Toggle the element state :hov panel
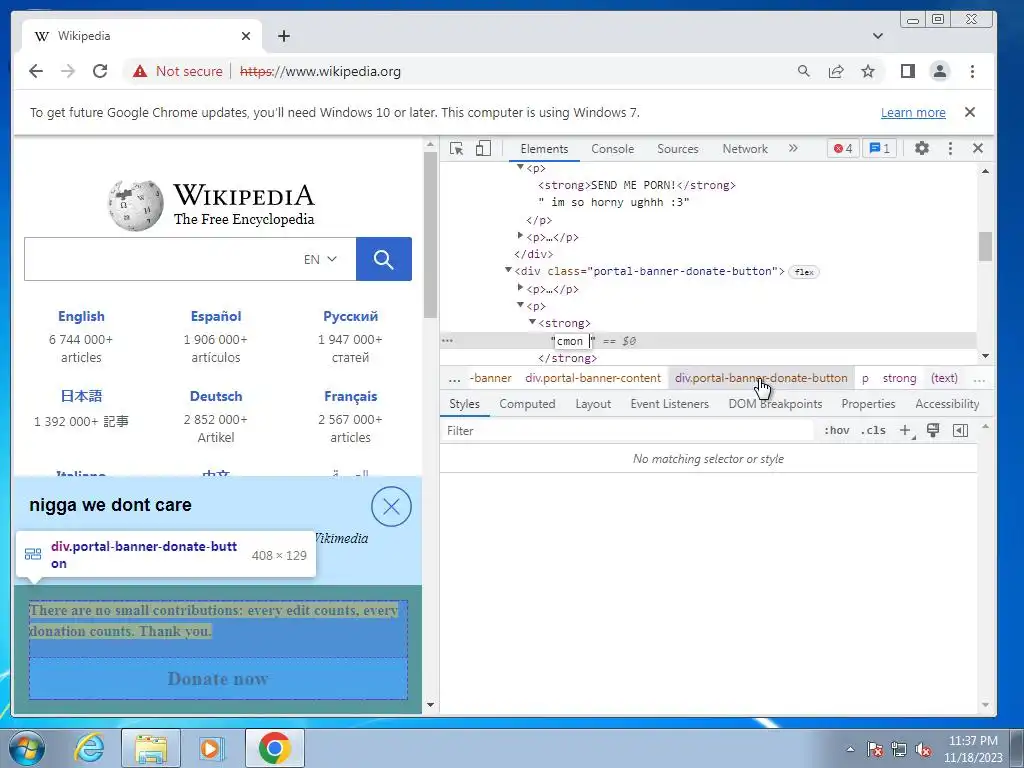The width and height of the screenshot is (1024, 768). (837, 430)
